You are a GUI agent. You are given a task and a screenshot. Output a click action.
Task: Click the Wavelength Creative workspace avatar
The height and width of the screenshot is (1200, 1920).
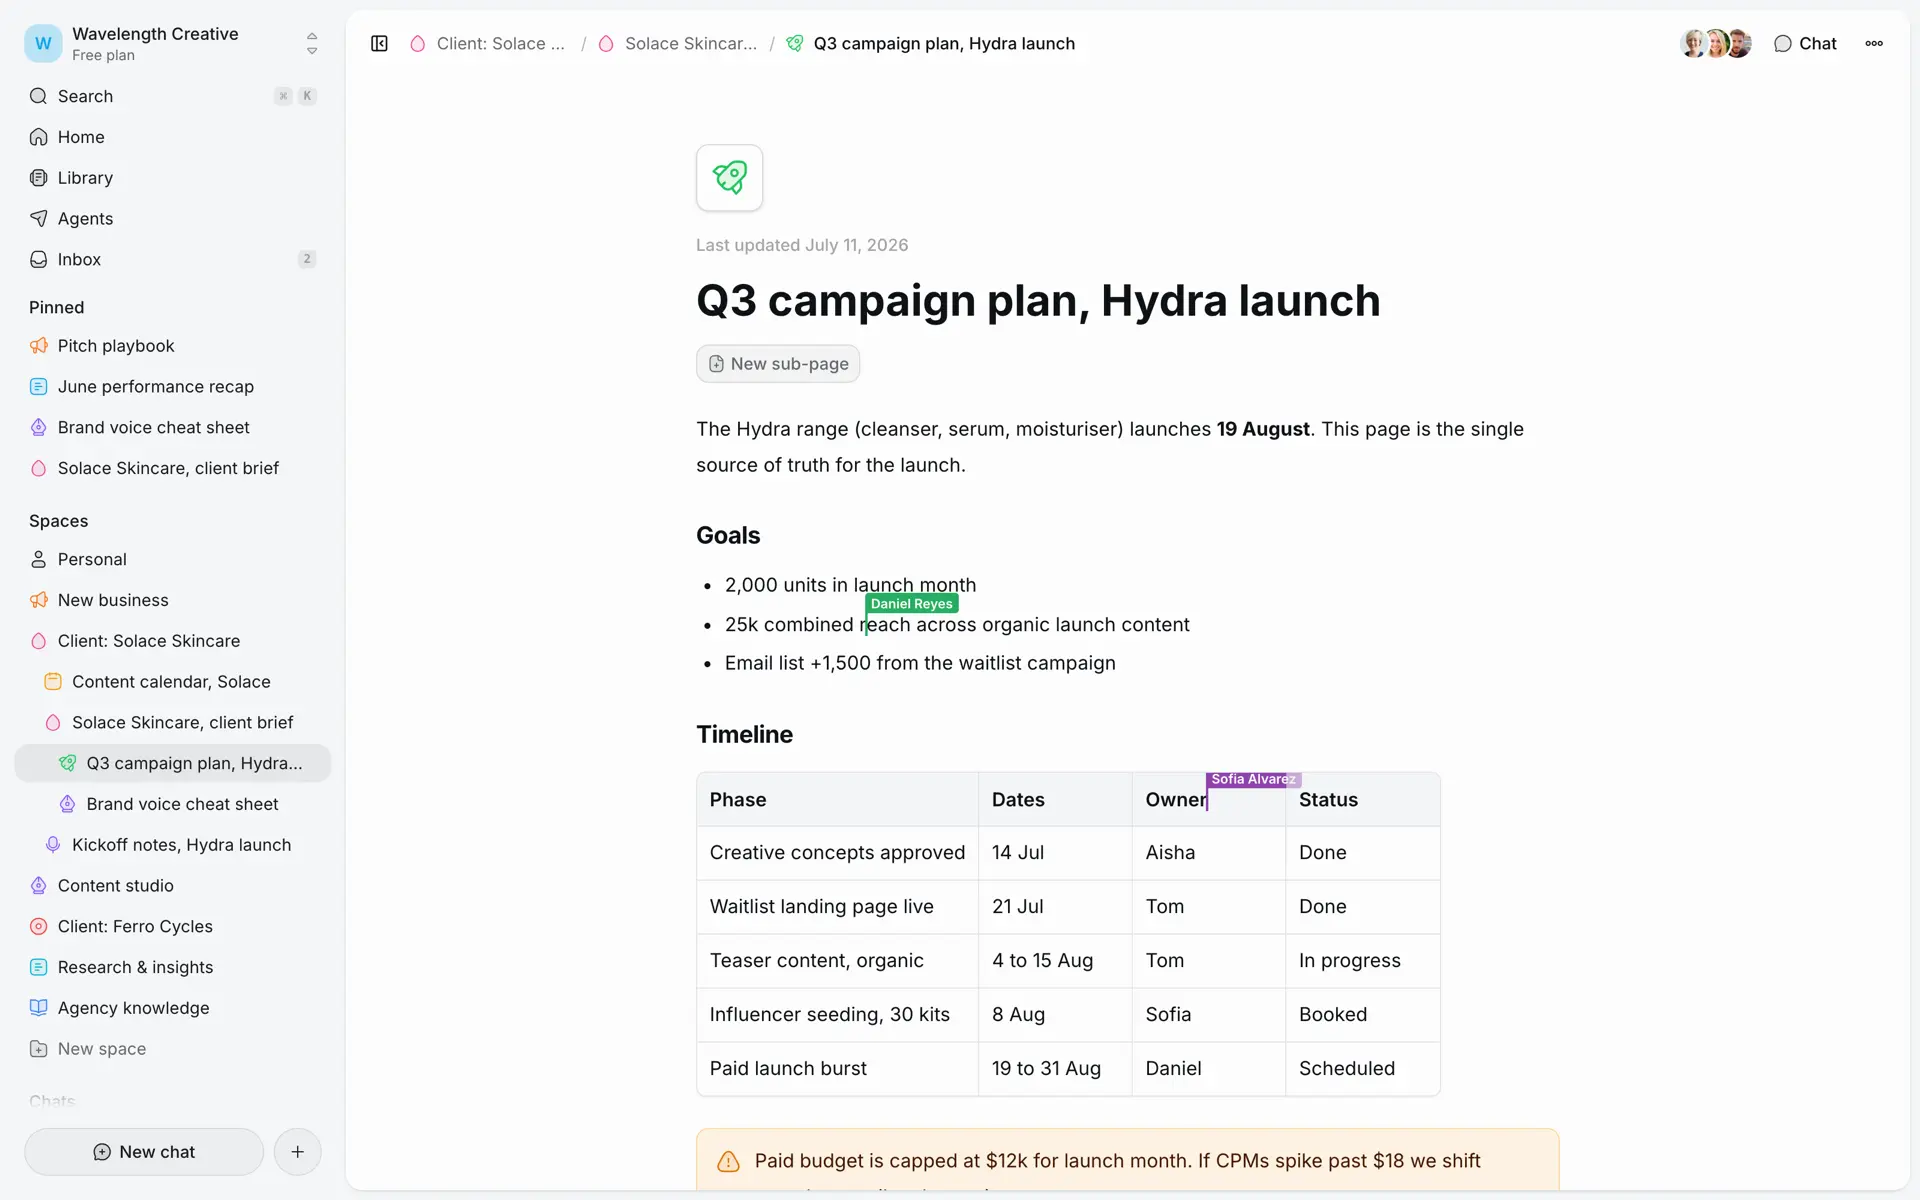[x=43, y=43]
